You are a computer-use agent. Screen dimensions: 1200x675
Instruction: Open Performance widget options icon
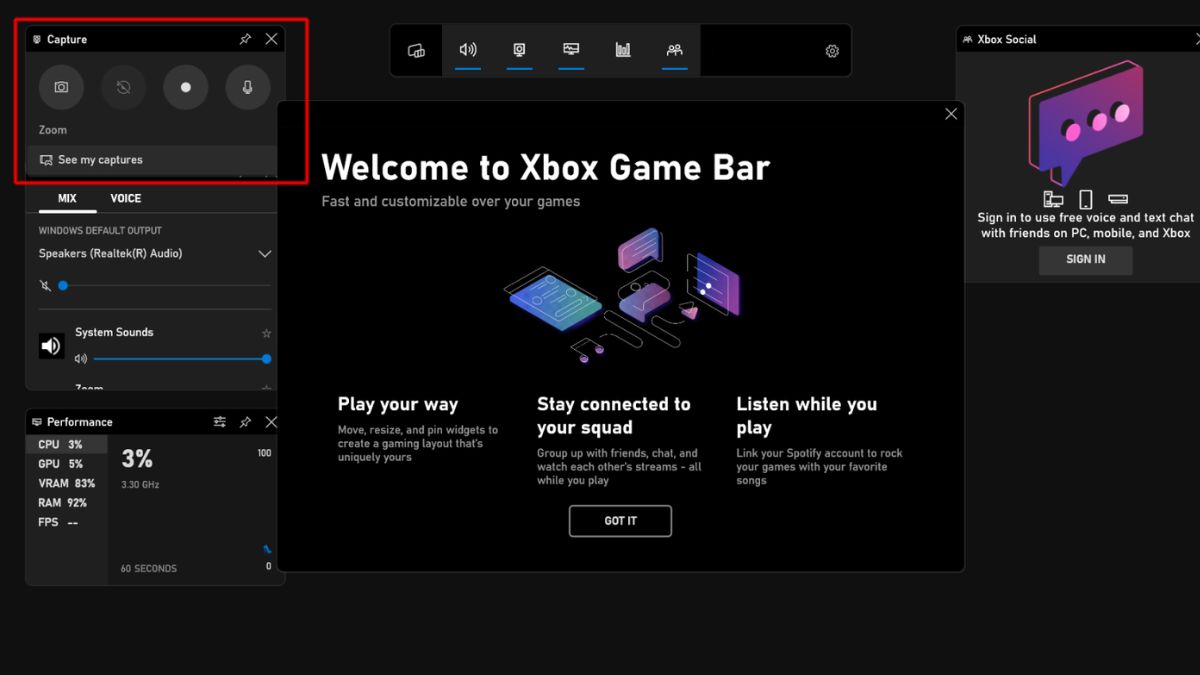pos(219,422)
